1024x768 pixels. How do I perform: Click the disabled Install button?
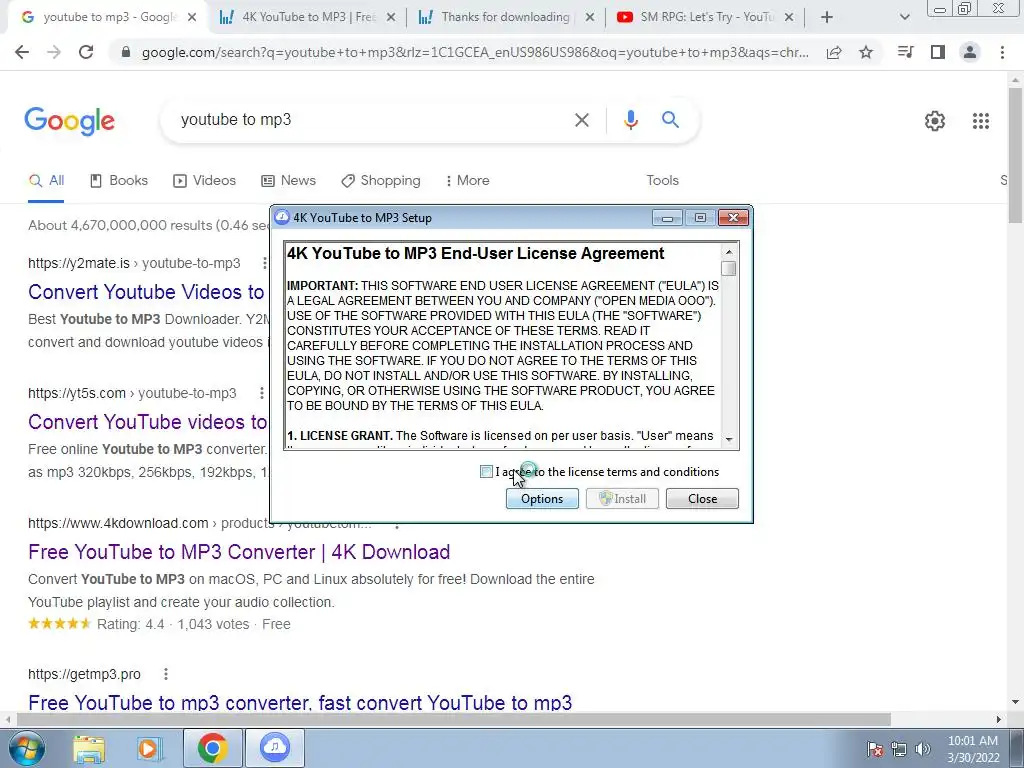[622, 499]
